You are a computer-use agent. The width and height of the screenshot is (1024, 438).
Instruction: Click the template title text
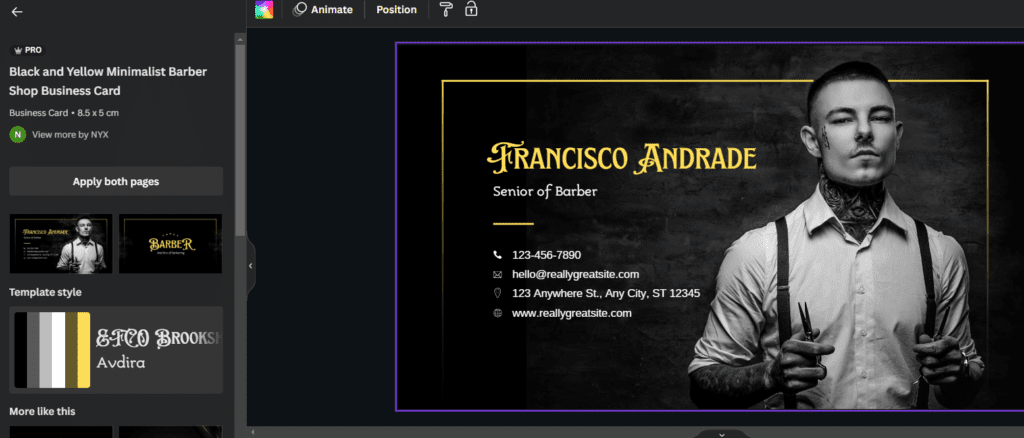tap(108, 81)
